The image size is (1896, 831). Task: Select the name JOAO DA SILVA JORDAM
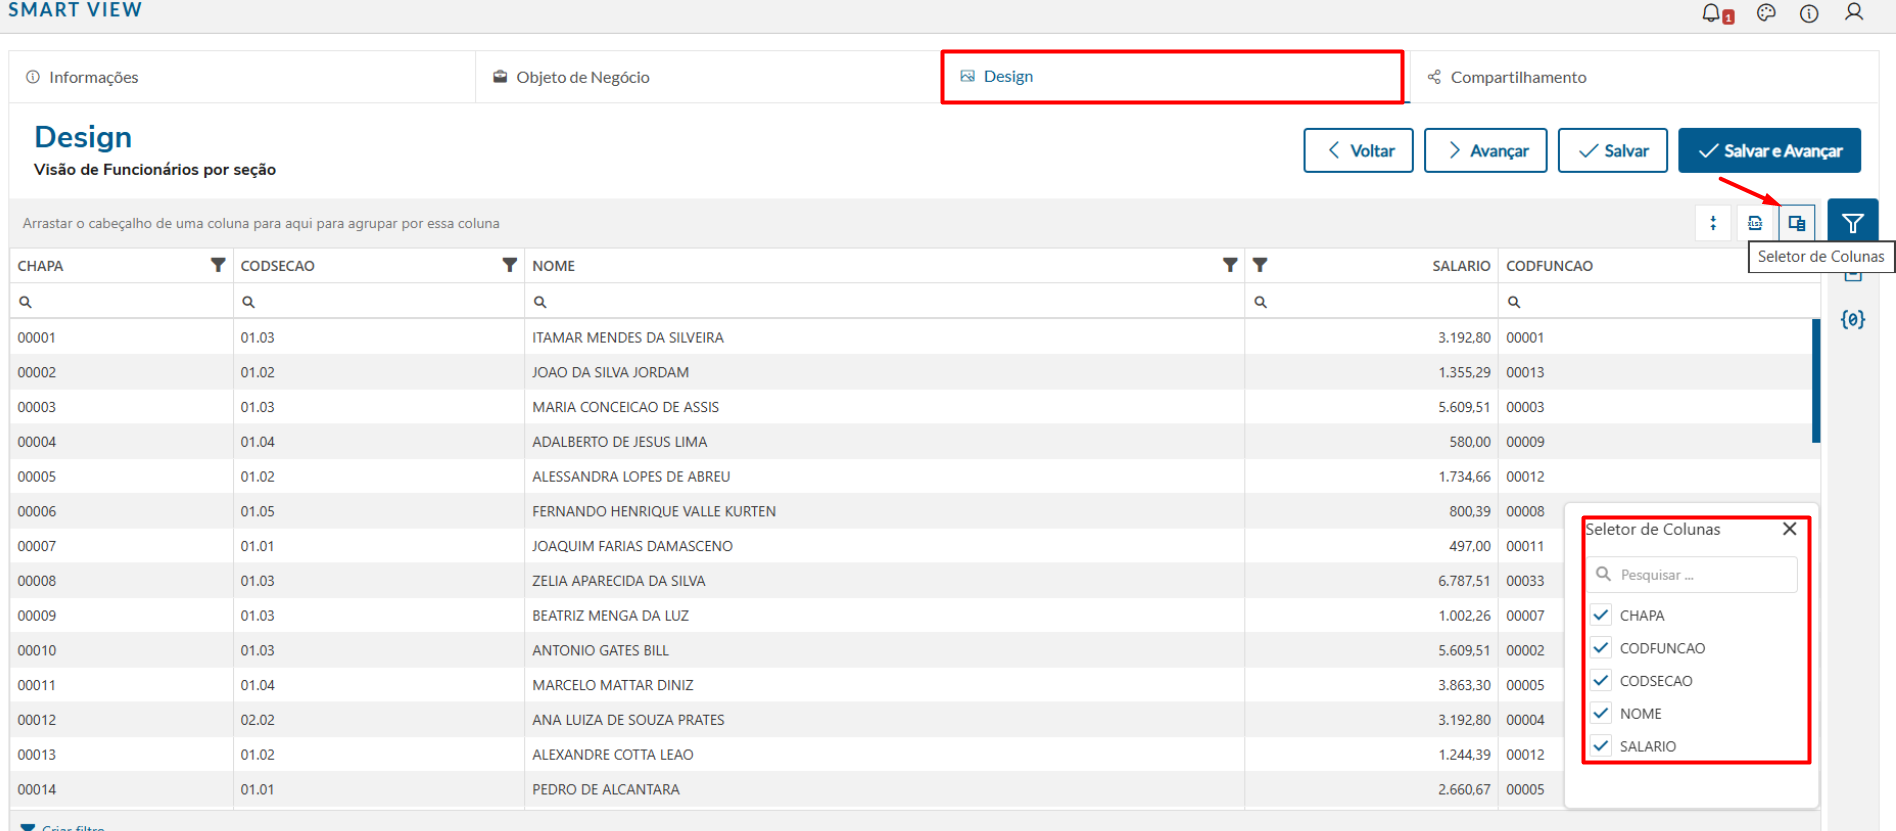610,372
